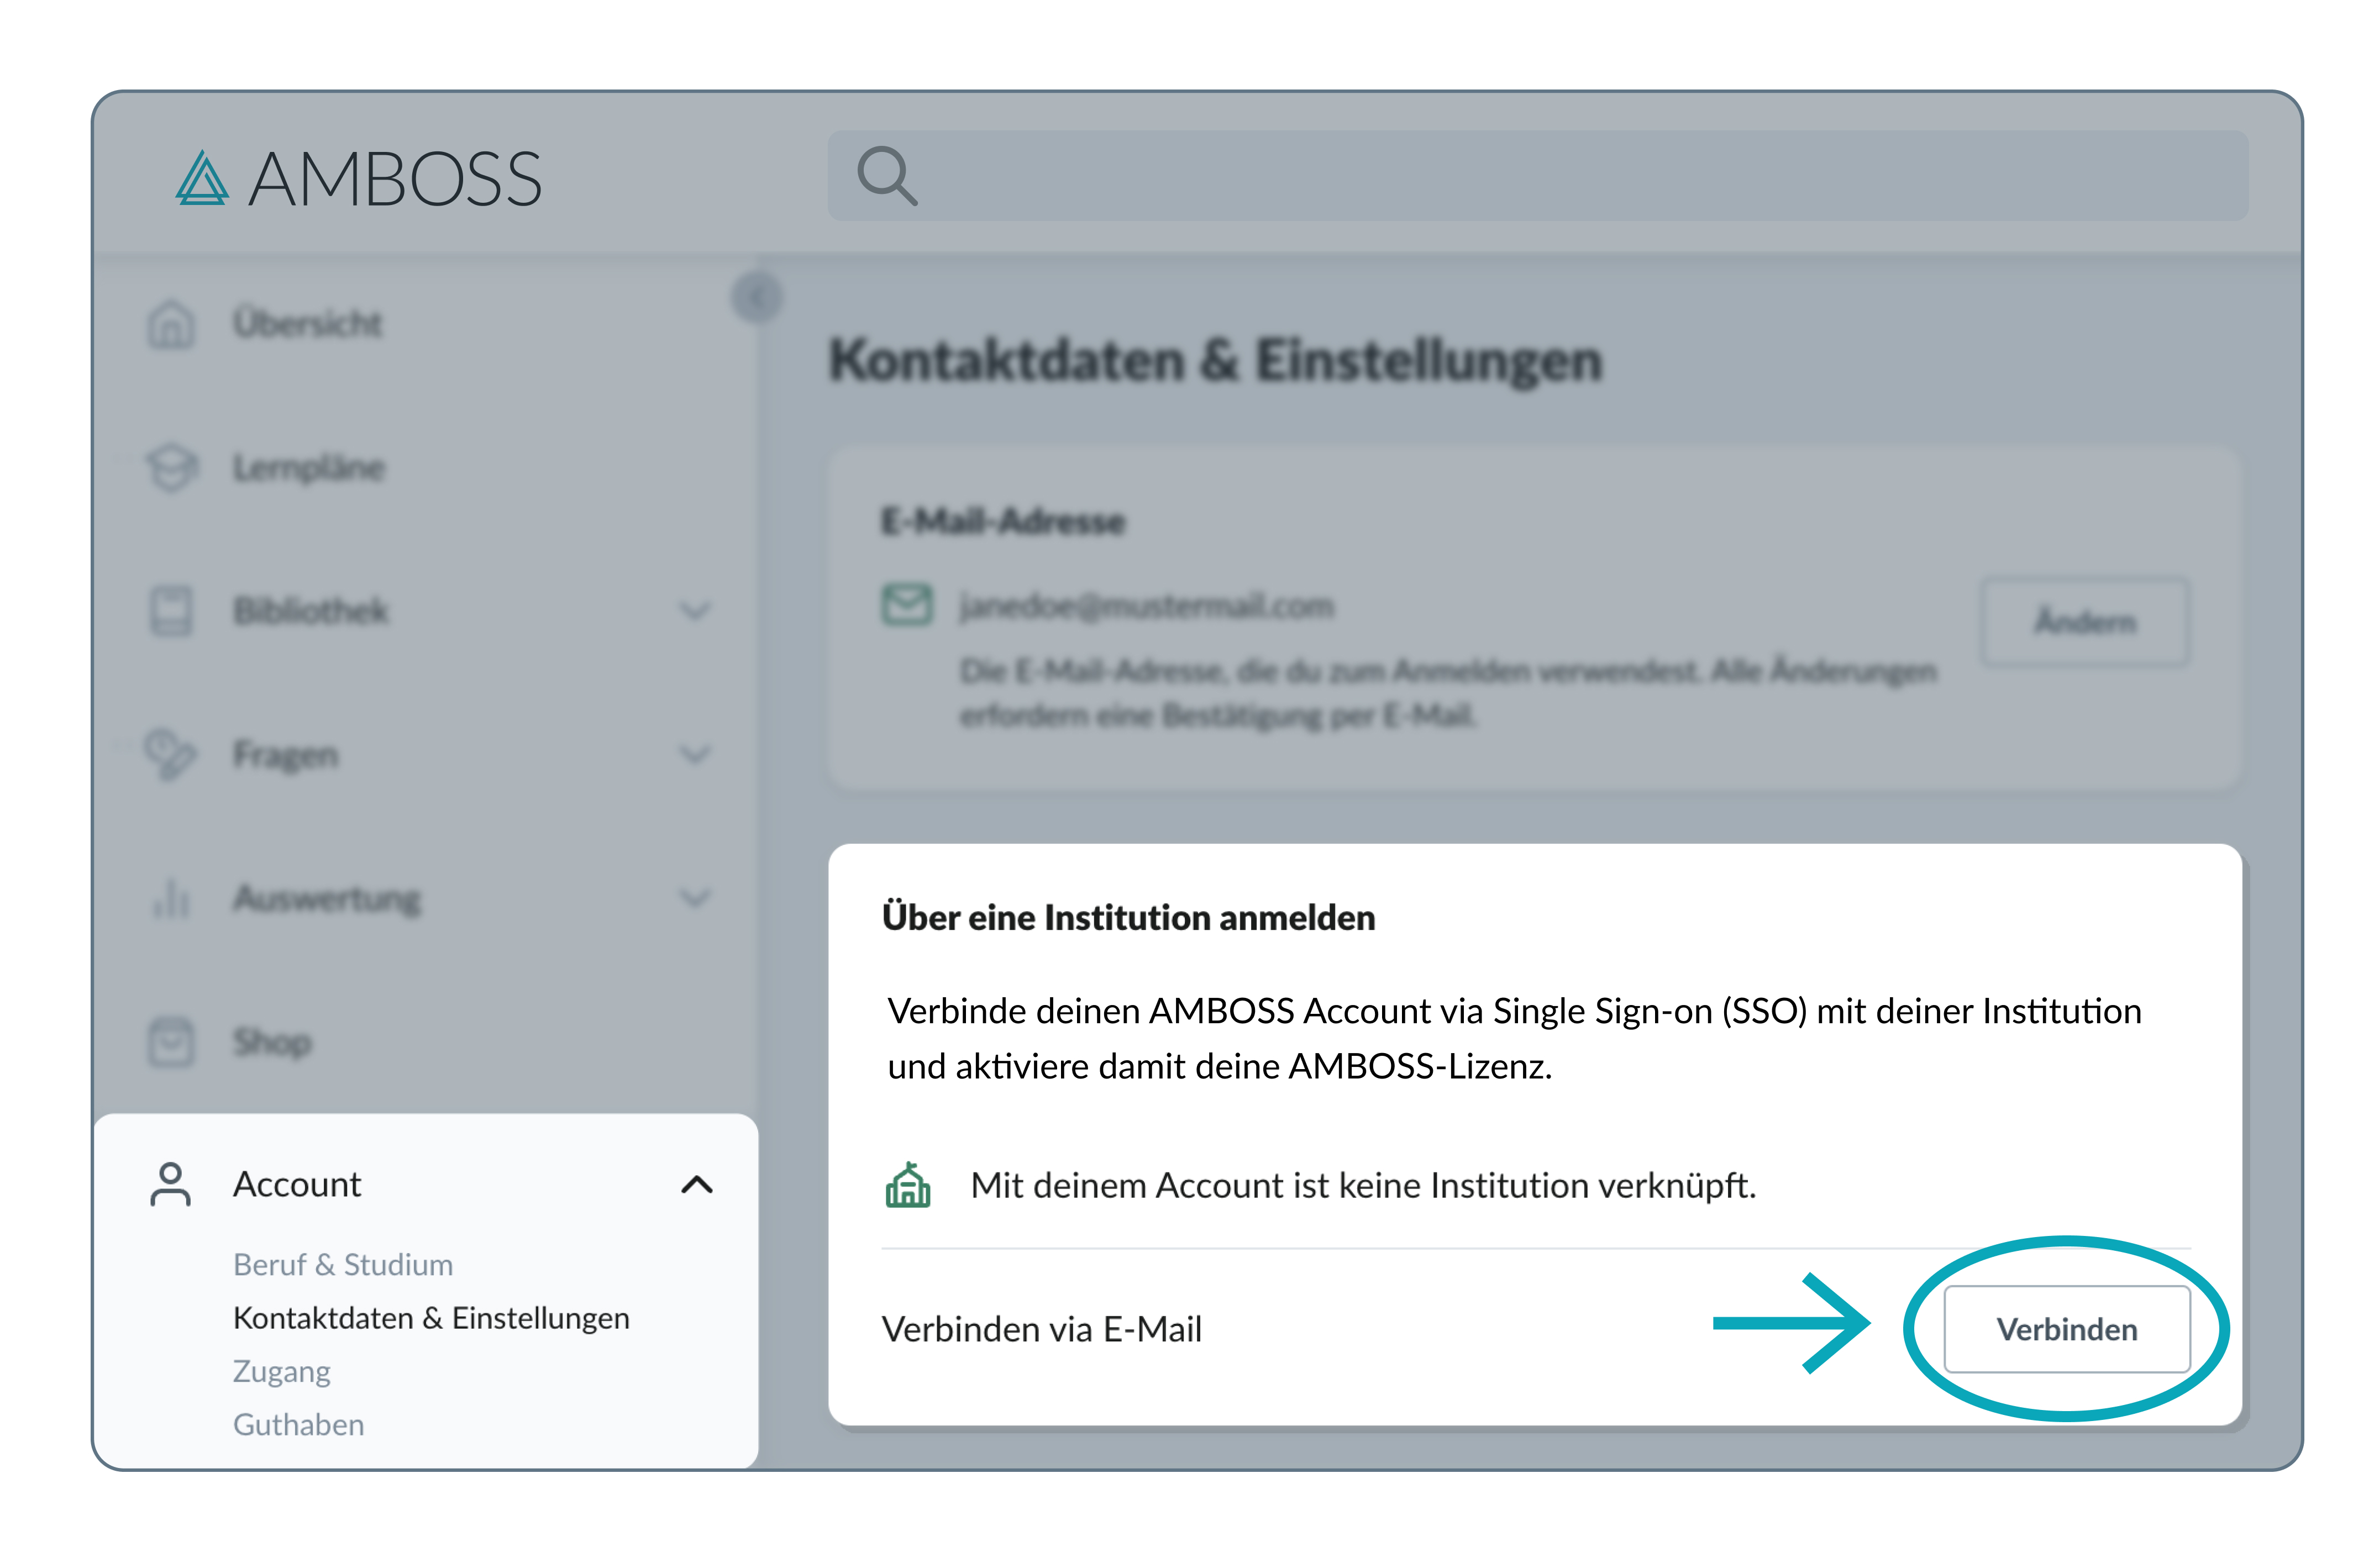Expand the Bibliothek menu chevron
Image resolution: width=2374 pixels, height=1568 pixels.
(x=695, y=610)
